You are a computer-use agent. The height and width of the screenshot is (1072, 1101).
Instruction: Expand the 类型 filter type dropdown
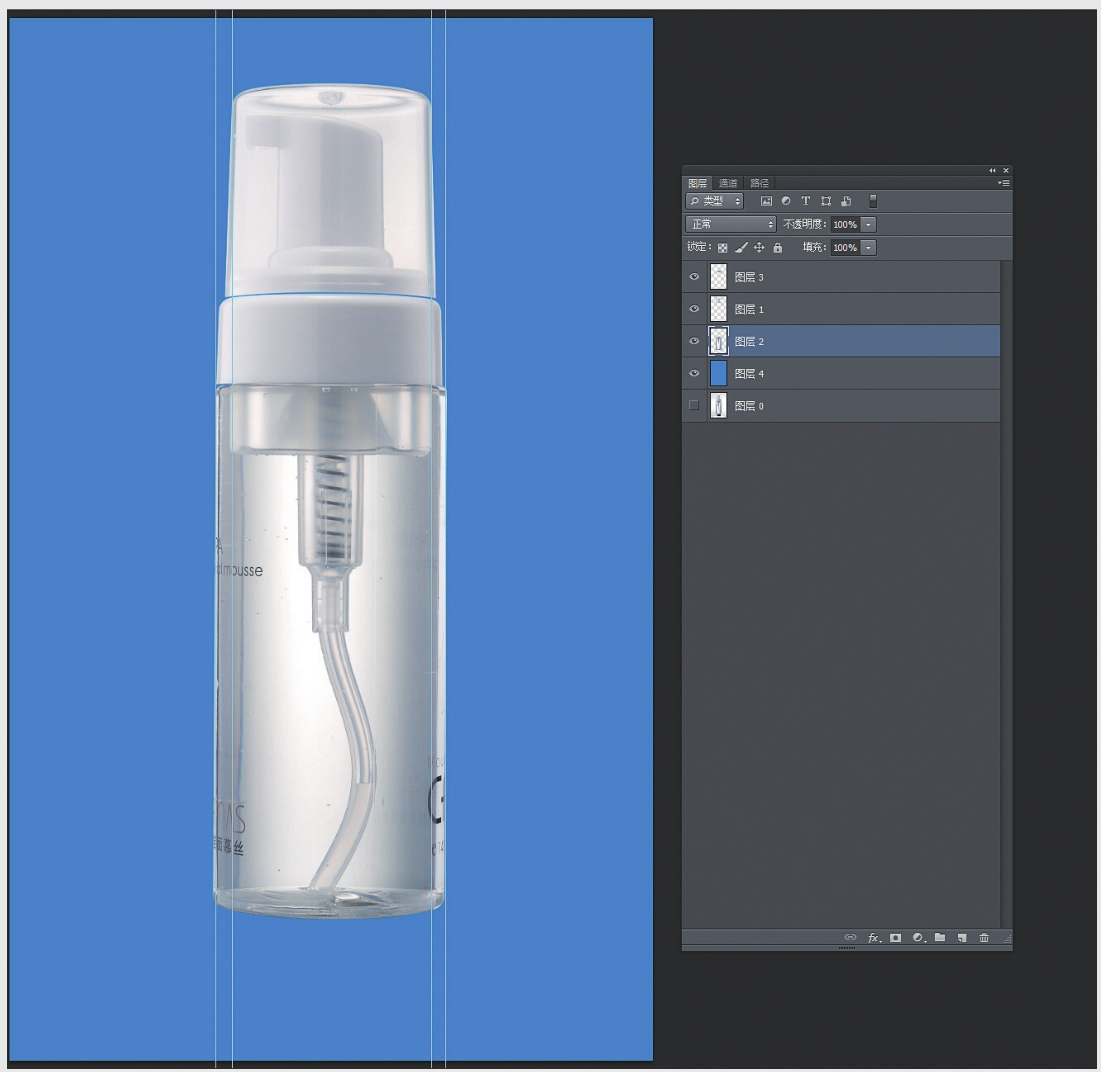pyautogui.click(x=714, y=201)
